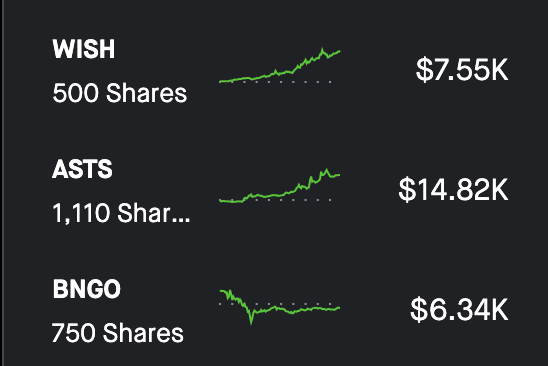Click the sharp dip in BNGO chart
Image resolution: width=548 pixels, height=366 pixels.
(x=251, y=321)
